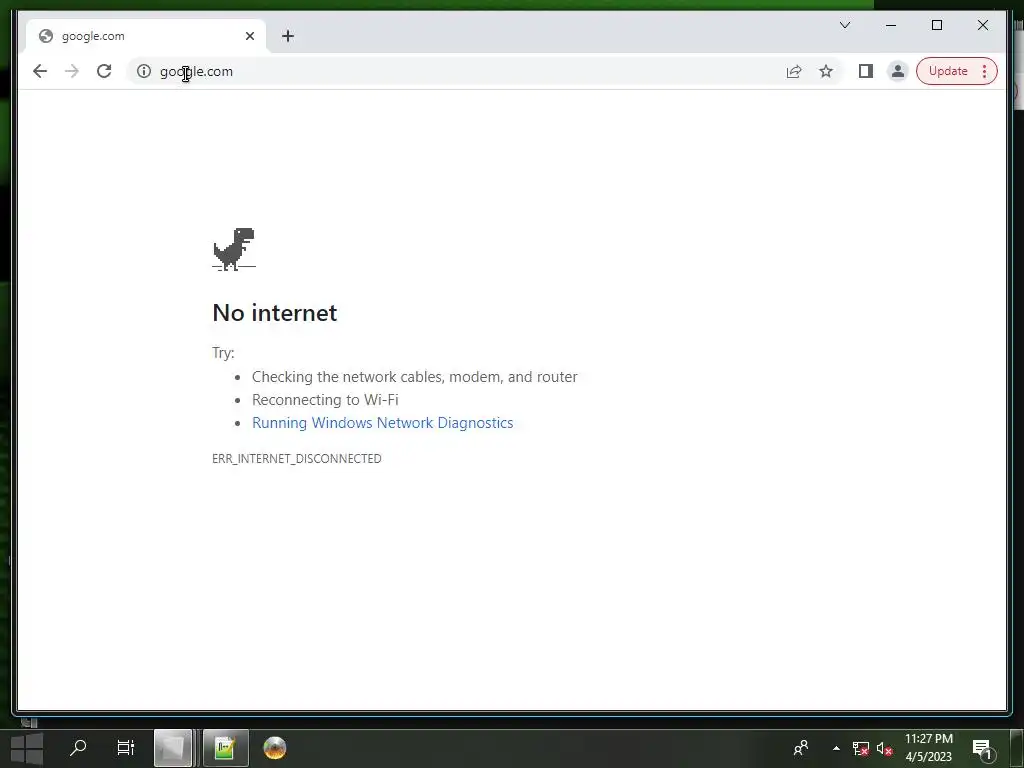1024x768 pixels.
Task: Expand the tab search chevron
Action: click(845, 25)
